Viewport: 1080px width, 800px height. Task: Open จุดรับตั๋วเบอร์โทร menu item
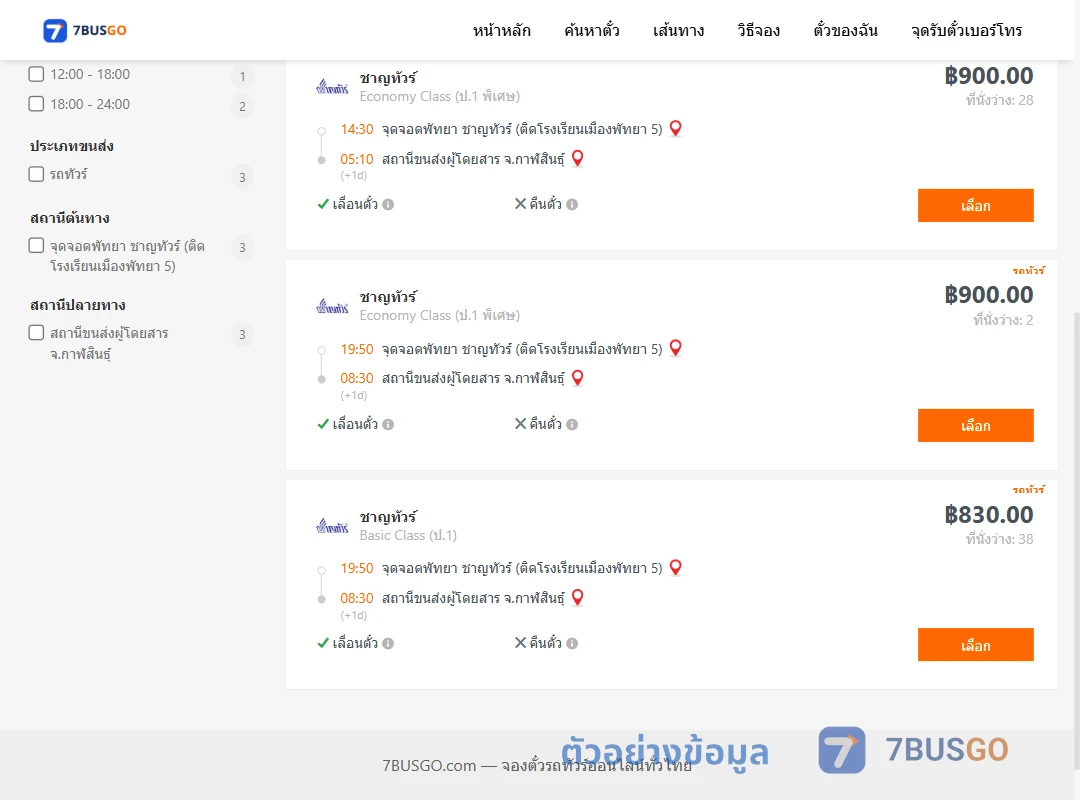click(x=966, y=30)
